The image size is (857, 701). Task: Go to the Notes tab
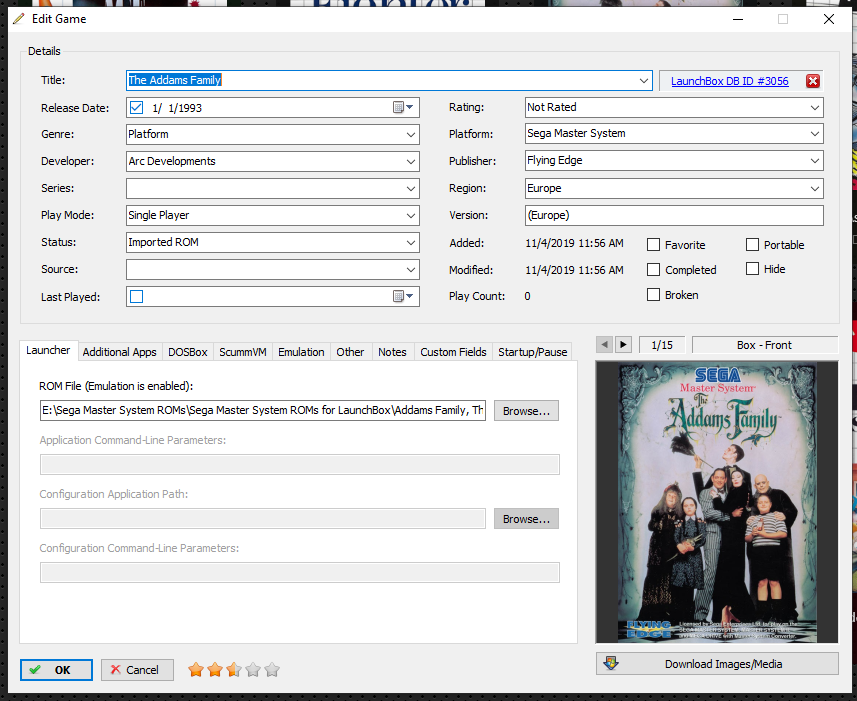click(x=392, y=352)
